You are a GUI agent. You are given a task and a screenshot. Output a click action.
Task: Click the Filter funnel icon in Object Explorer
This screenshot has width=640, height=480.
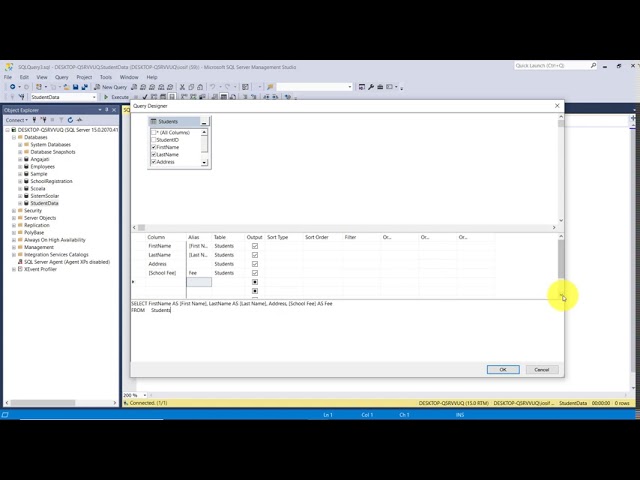pyautogui.click(x=61, y=120)
